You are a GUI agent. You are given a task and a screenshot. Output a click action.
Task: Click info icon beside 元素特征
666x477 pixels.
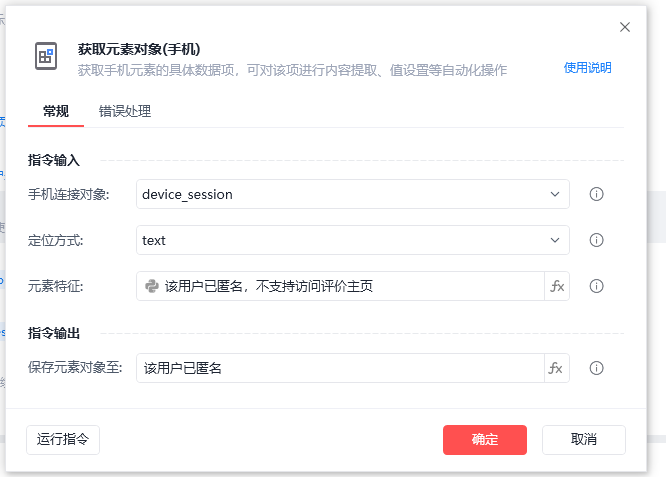597,286
